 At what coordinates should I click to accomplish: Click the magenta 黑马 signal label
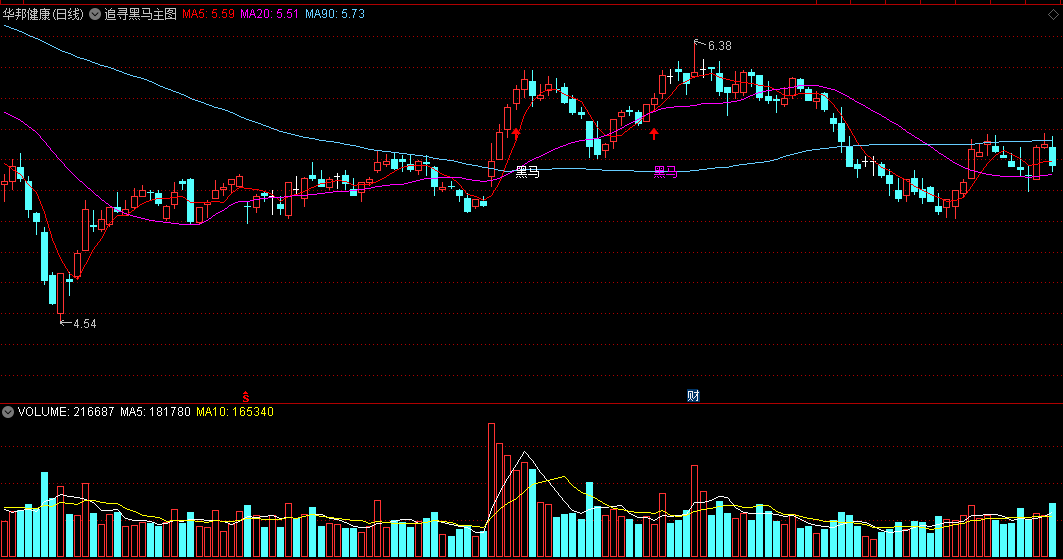click(x=665, y=172)
